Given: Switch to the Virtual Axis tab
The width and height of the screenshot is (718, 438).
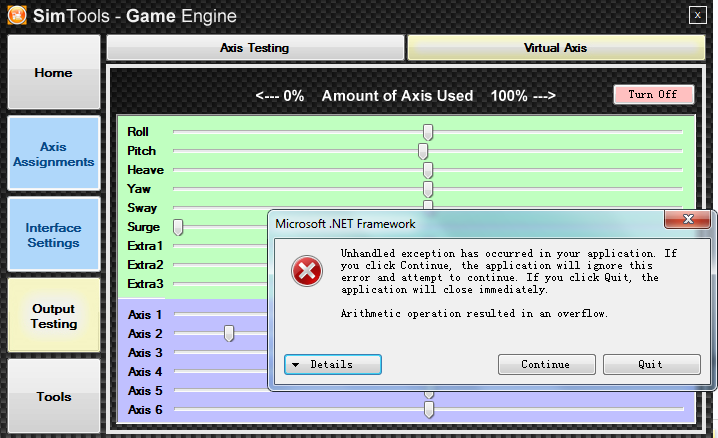Looking at the screenshot, I should click(556, 48).
